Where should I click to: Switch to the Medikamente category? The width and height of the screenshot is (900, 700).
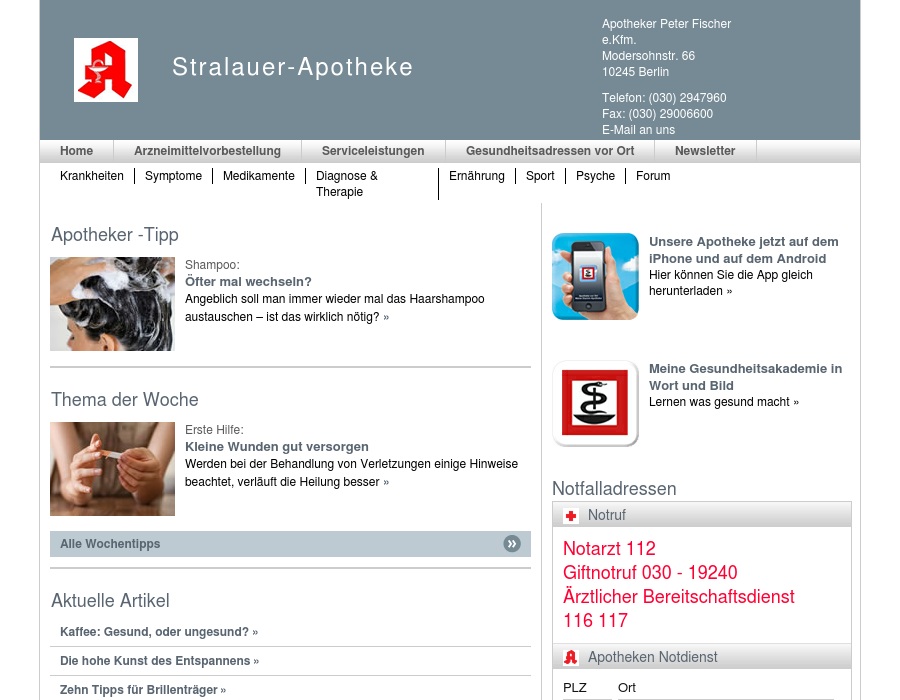click(259, 176)
